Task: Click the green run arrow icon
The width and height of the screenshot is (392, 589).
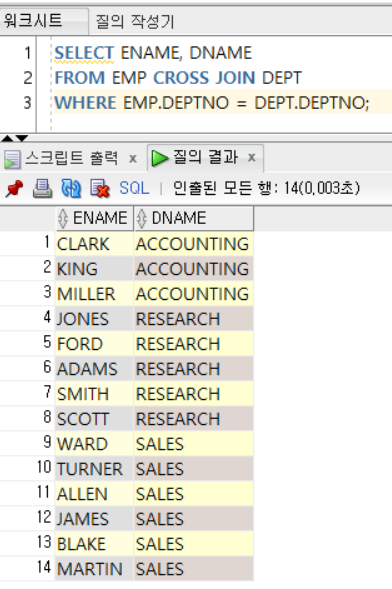Action: point(160,158)
